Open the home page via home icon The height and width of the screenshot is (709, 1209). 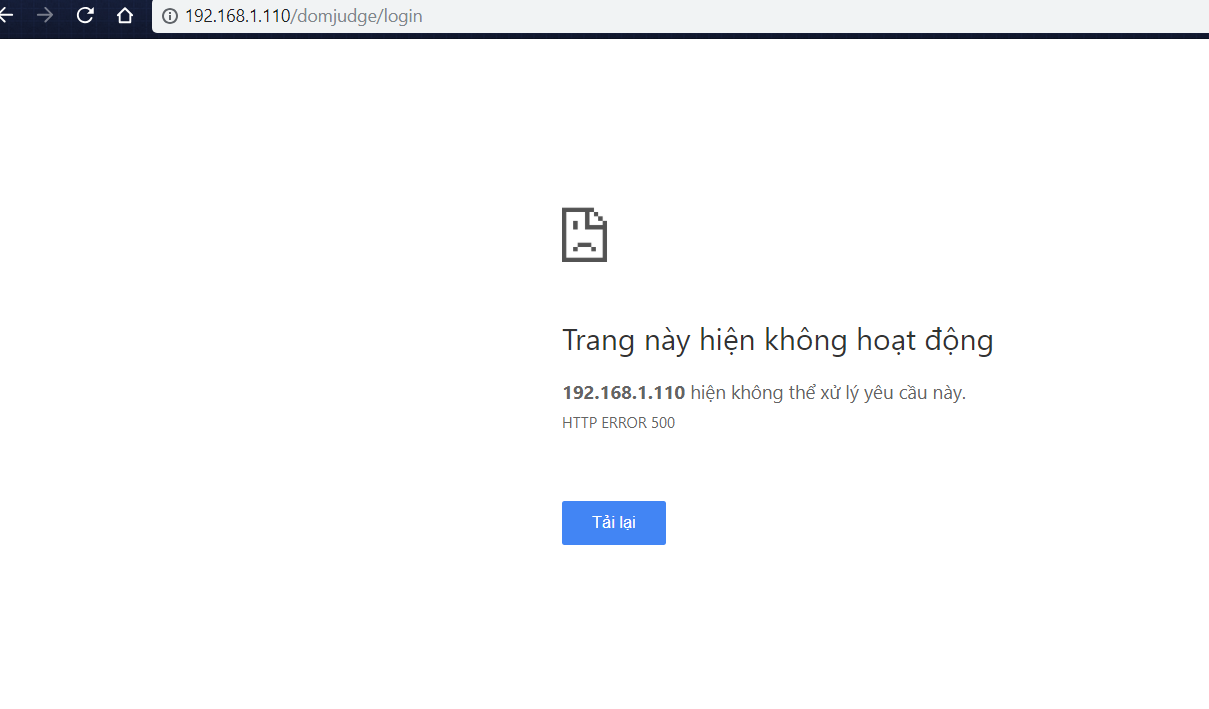123,16
